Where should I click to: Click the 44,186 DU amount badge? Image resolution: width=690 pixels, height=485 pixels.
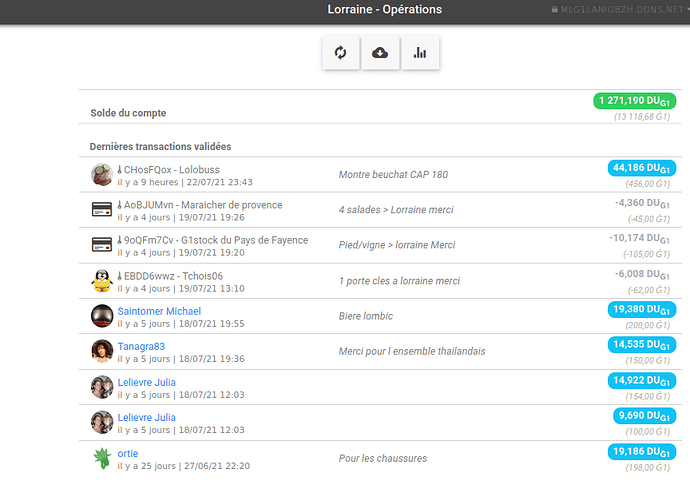pos(642,168)
